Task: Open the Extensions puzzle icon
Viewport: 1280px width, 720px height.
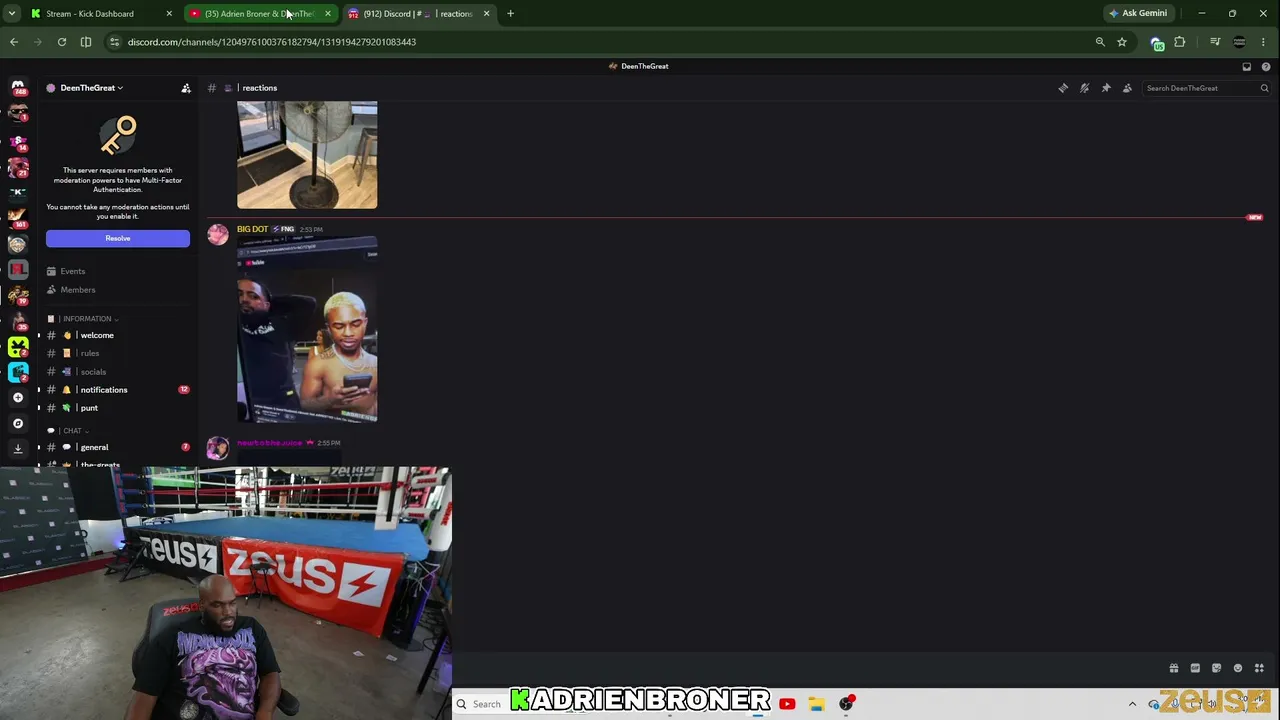Action: [1180, 42]
